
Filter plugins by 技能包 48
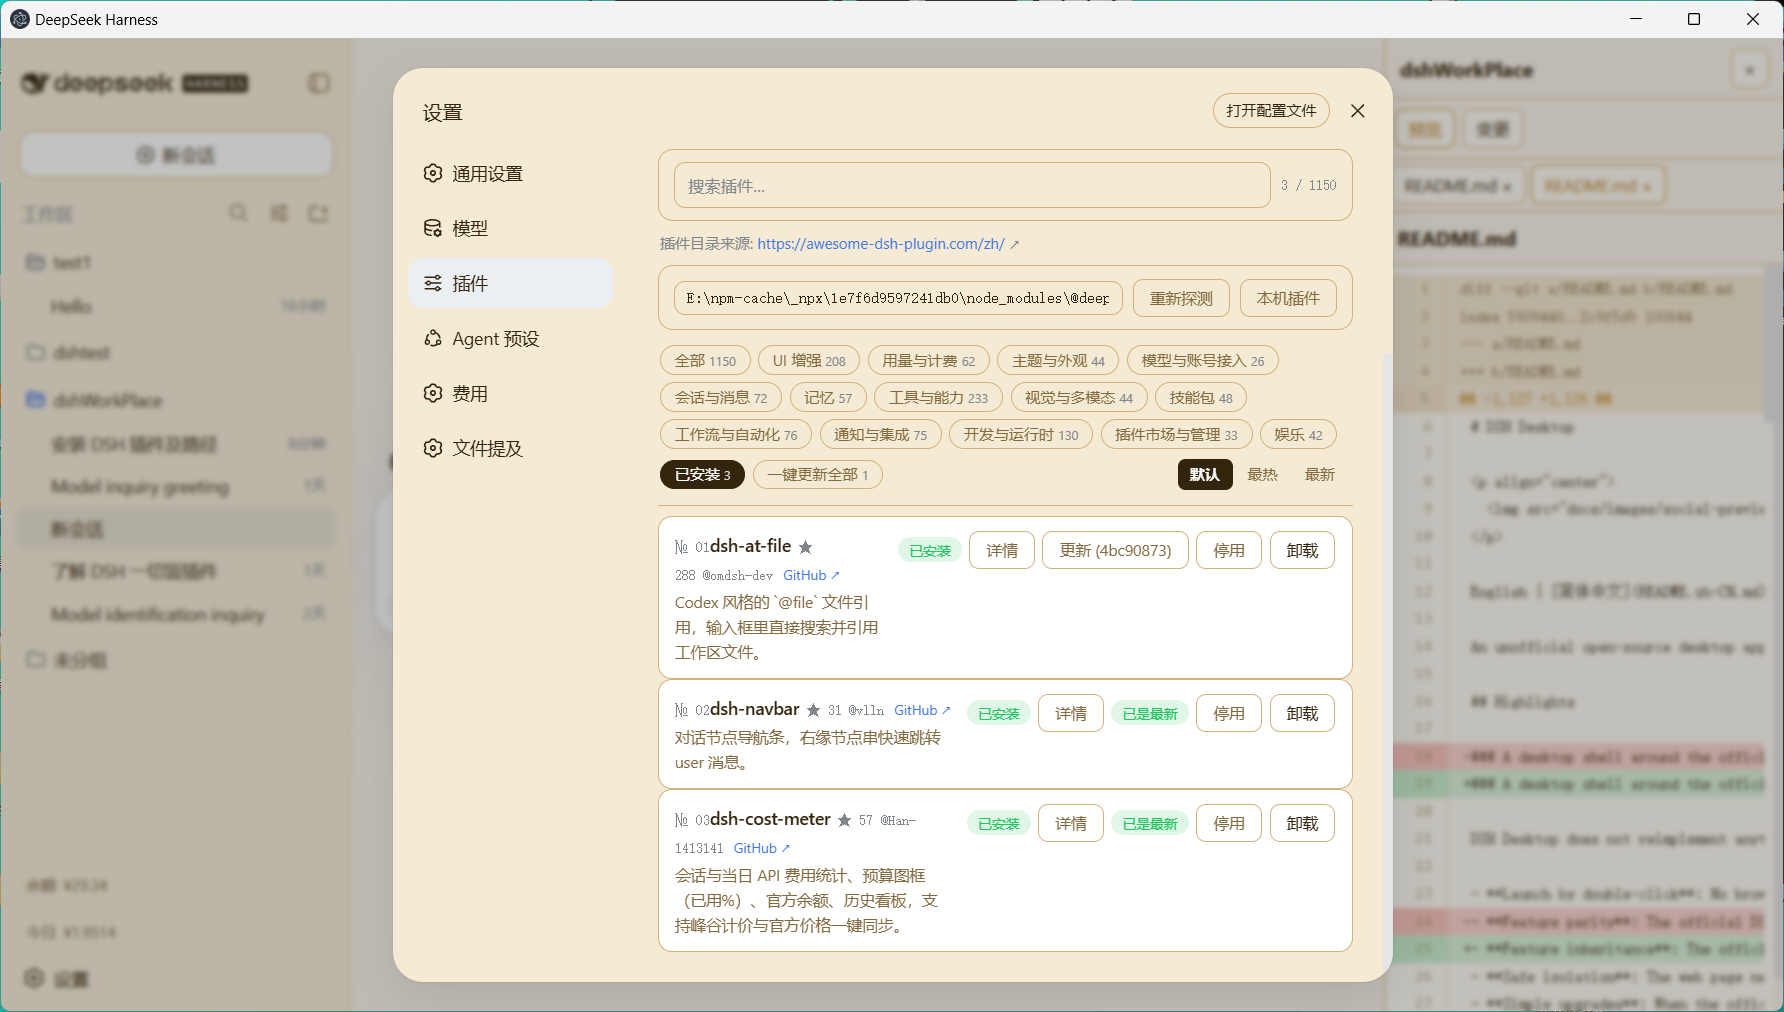click(1201, 398)
